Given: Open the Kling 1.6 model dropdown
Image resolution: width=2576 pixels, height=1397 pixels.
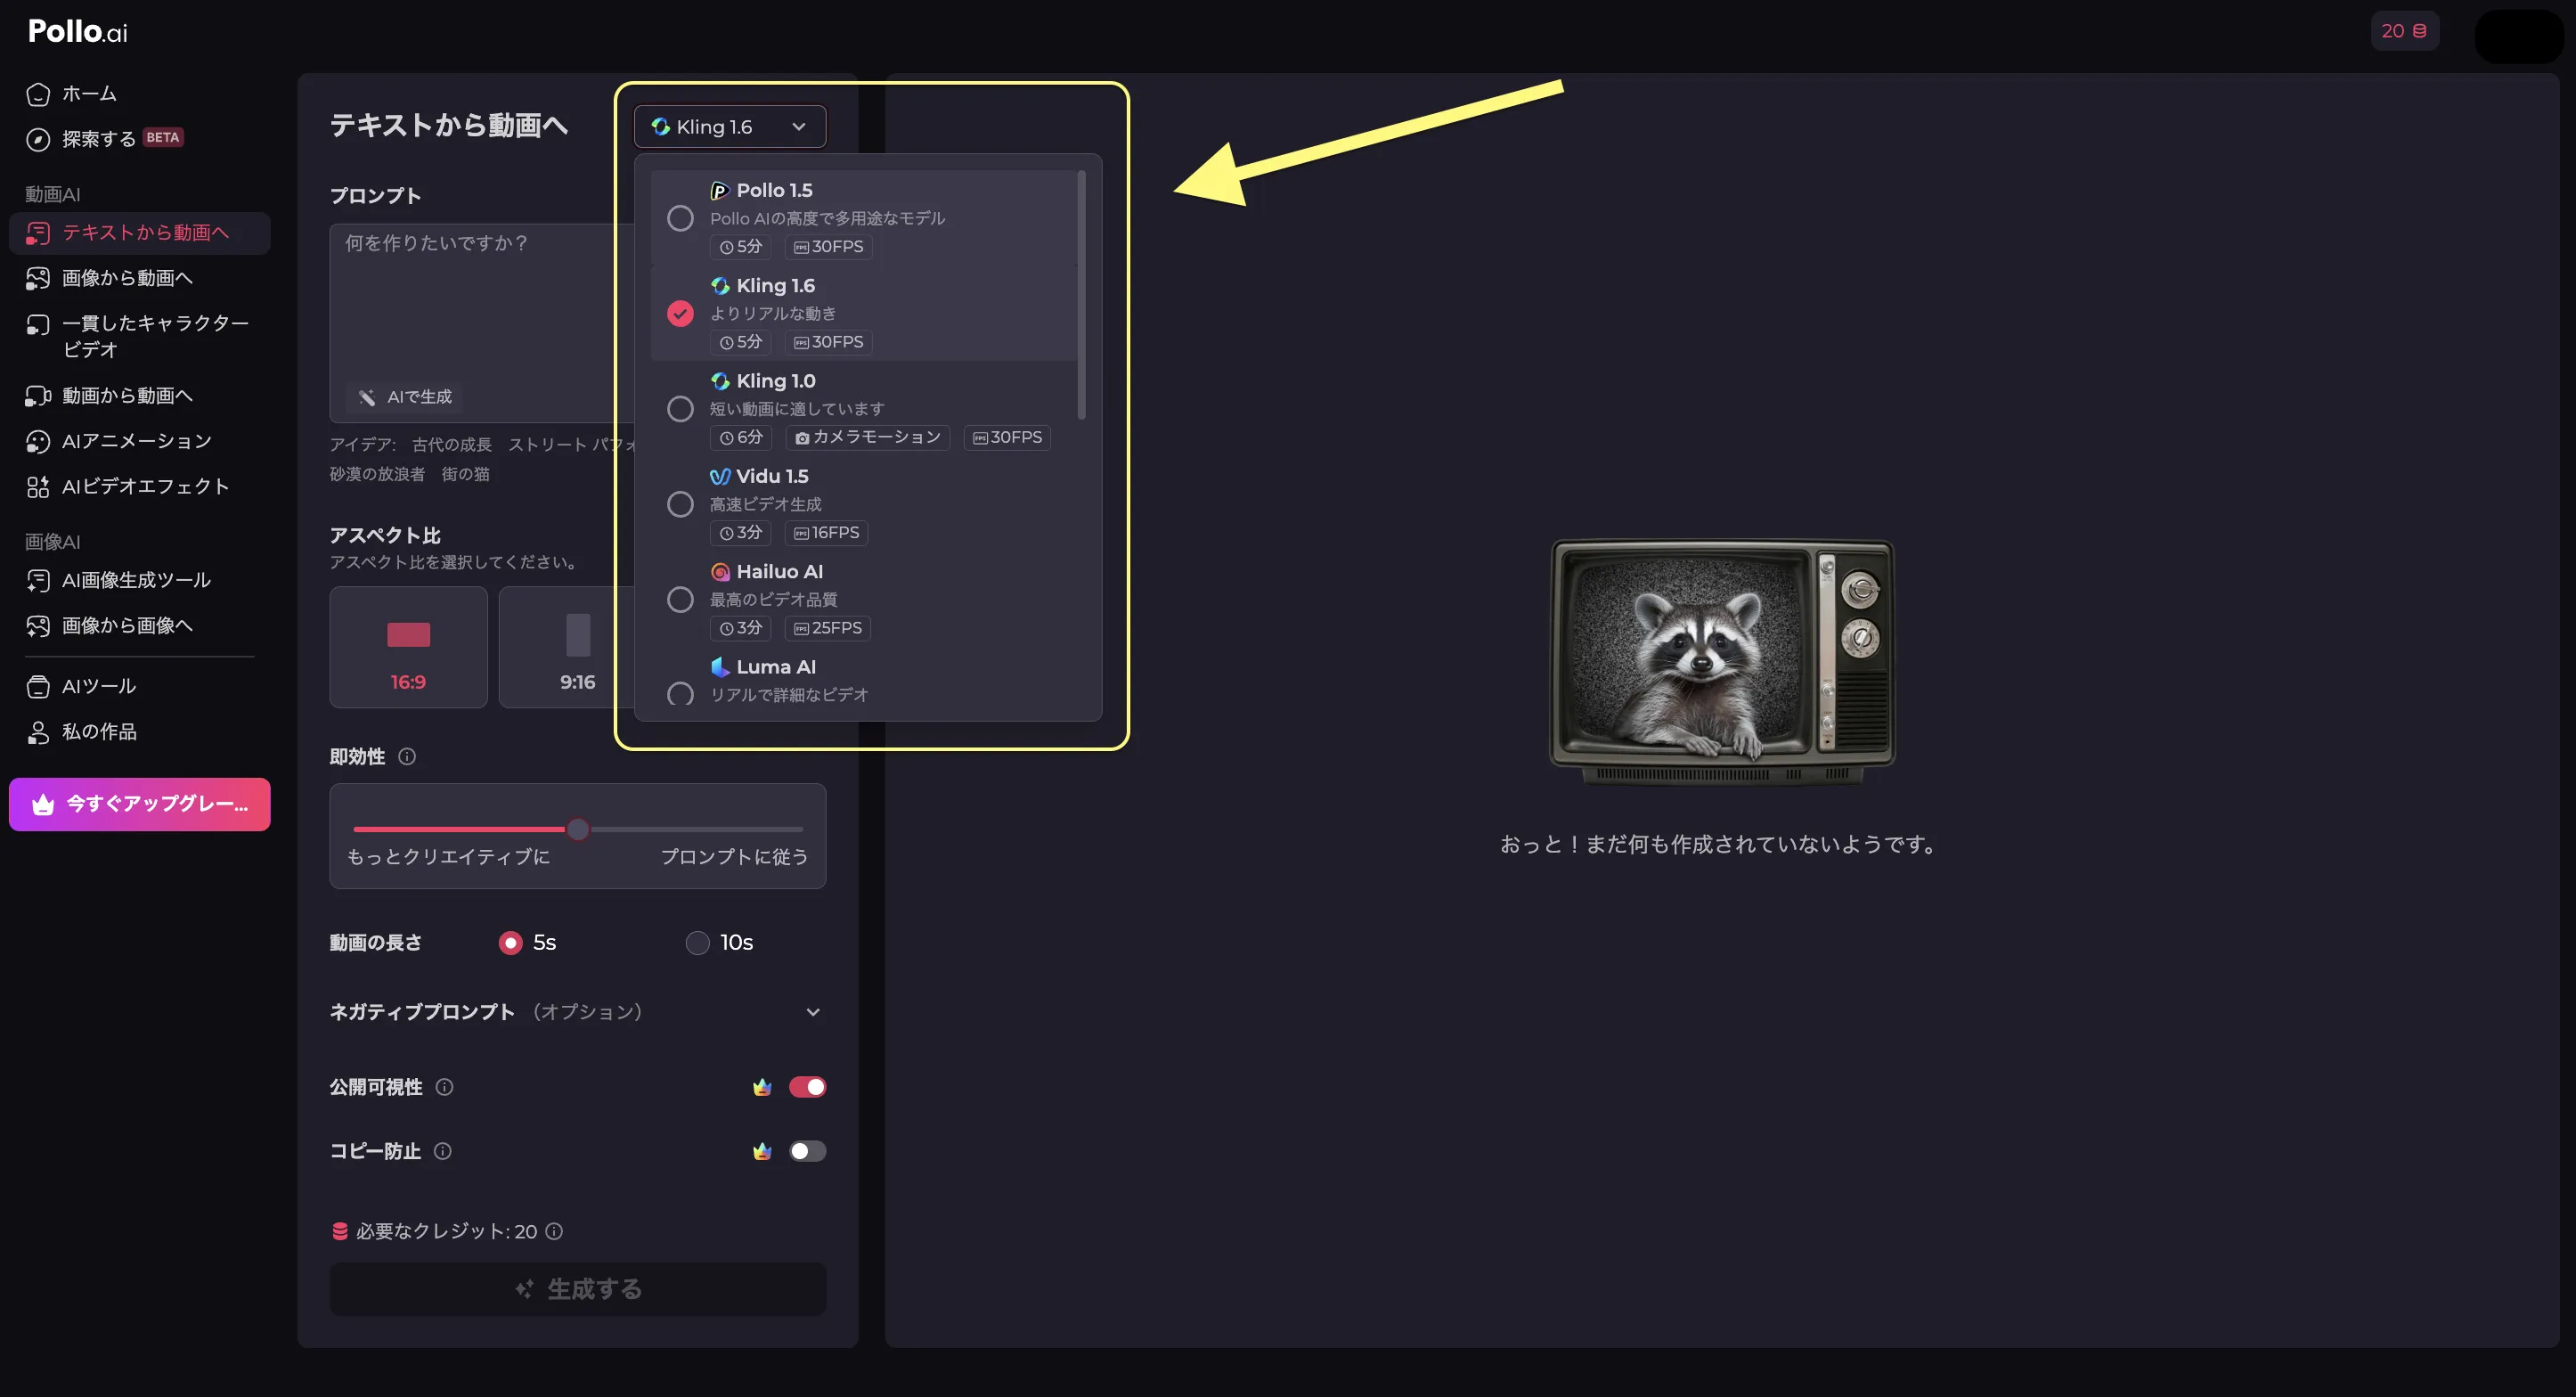Looking at the screenshot, I should [x=730, y=127].
